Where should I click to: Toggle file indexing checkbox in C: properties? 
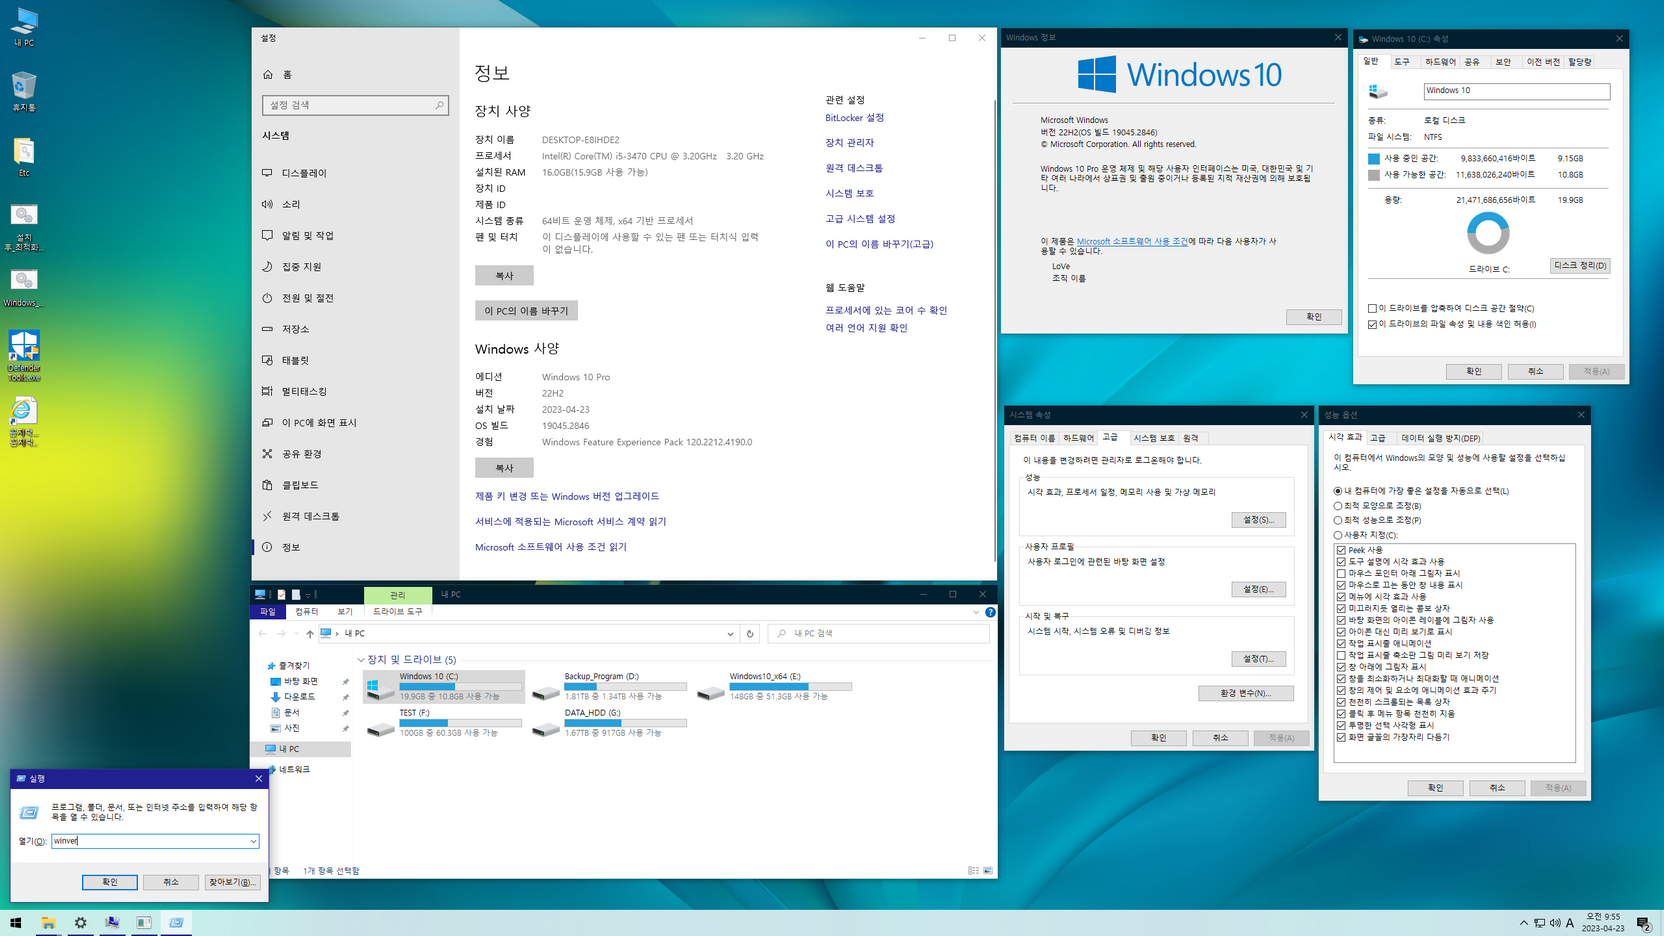coord(1372,324)
